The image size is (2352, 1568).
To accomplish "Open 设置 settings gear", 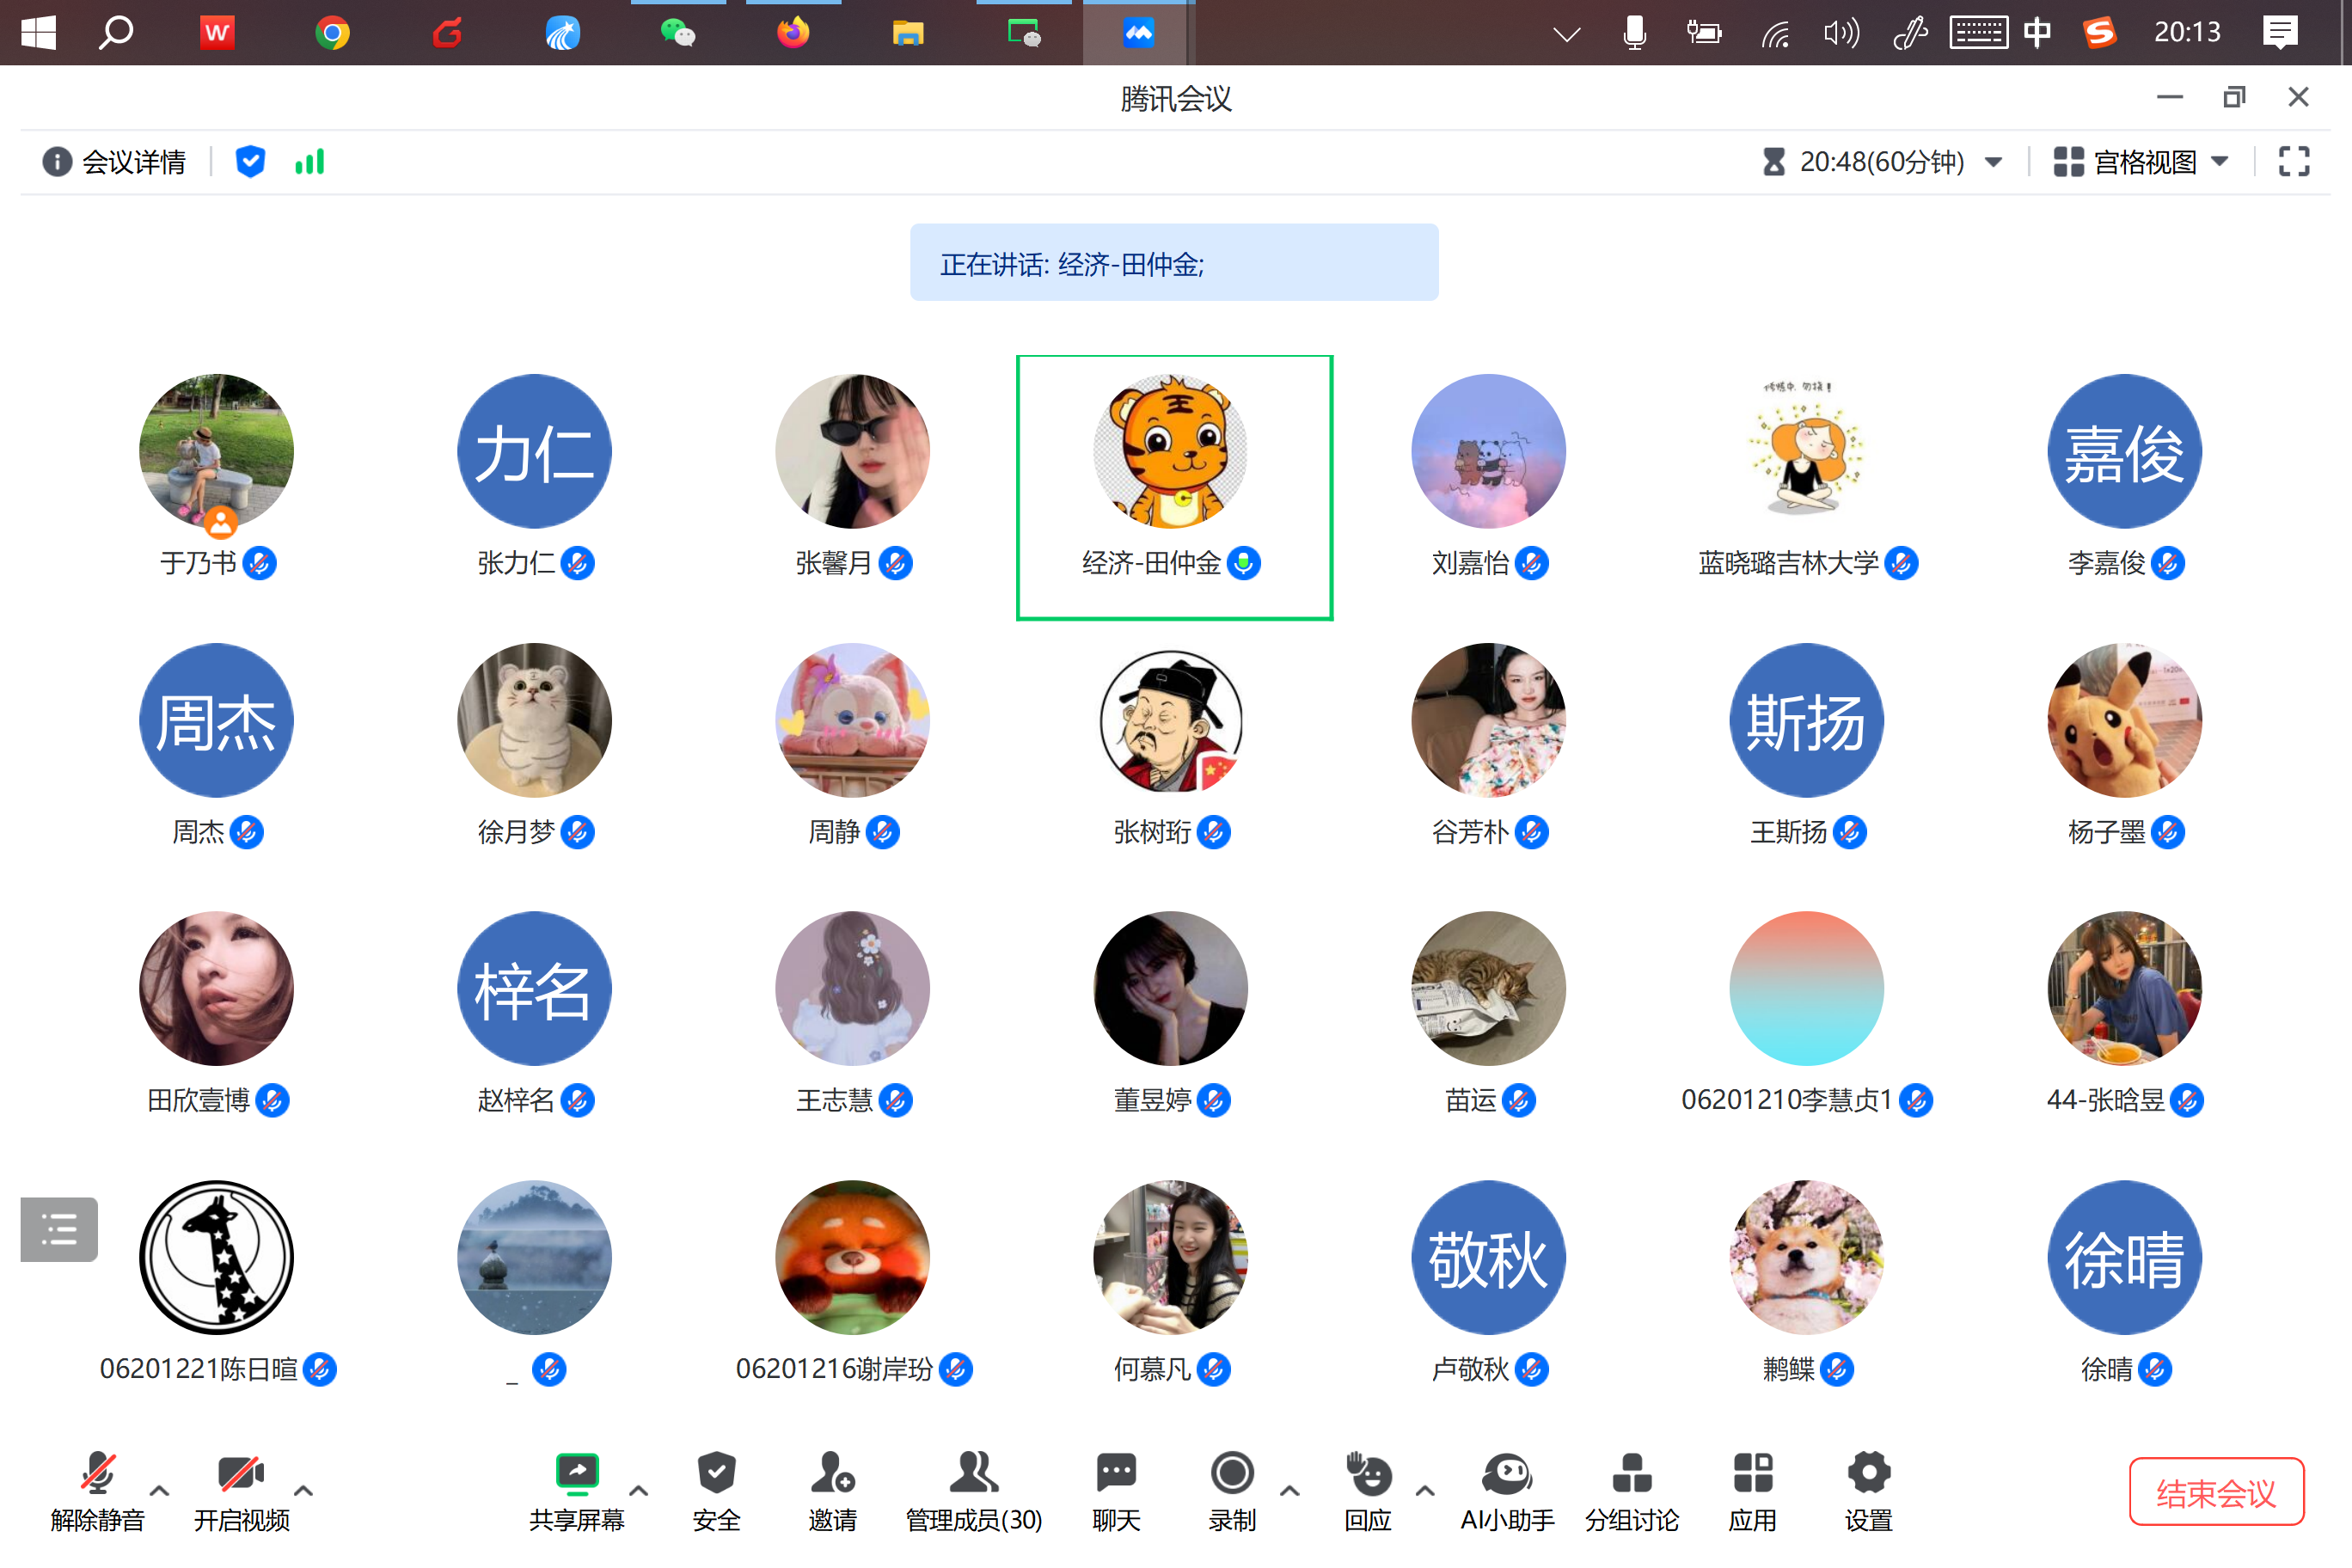I will [1869, 1472].
